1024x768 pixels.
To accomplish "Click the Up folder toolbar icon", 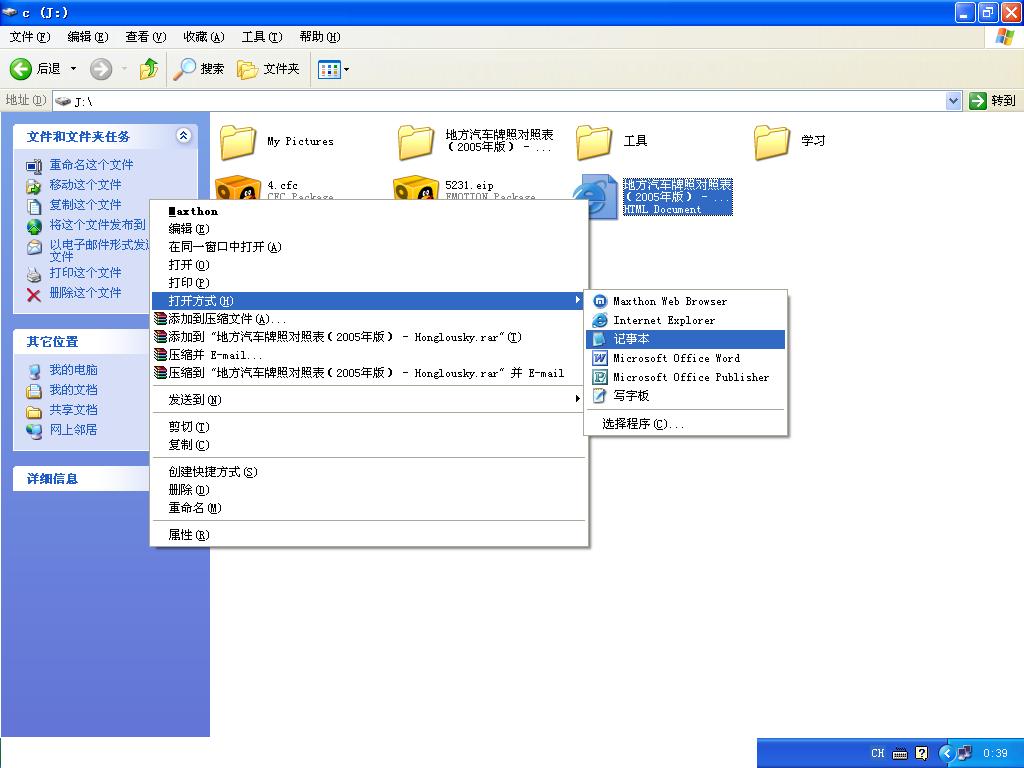I will [149, 69].
